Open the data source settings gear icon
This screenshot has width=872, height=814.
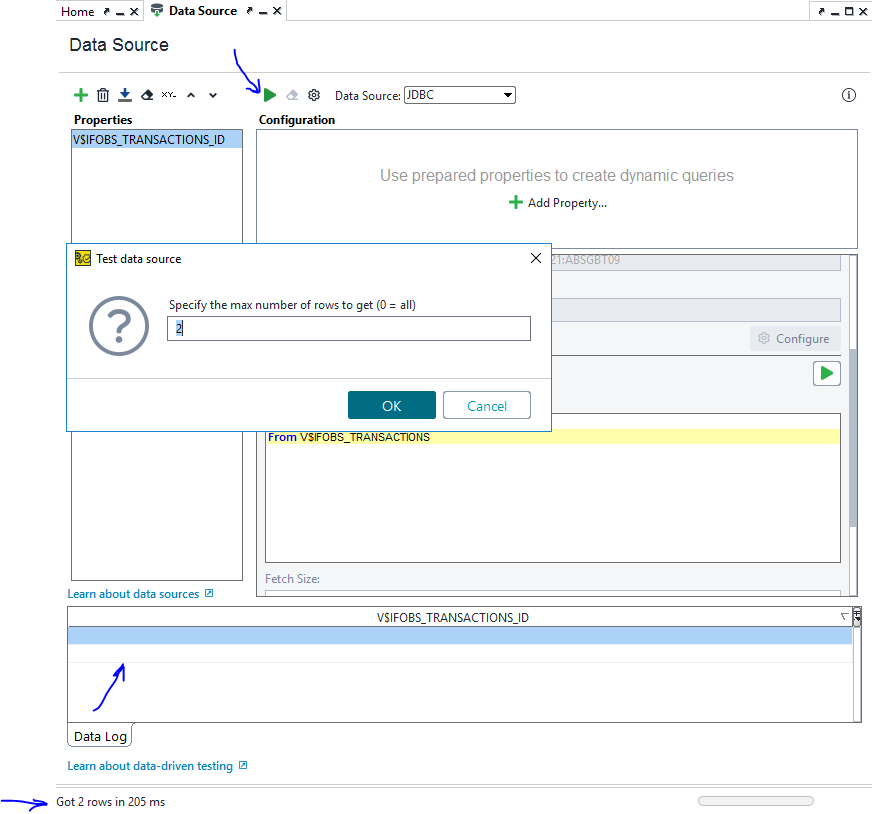(314, 95)
